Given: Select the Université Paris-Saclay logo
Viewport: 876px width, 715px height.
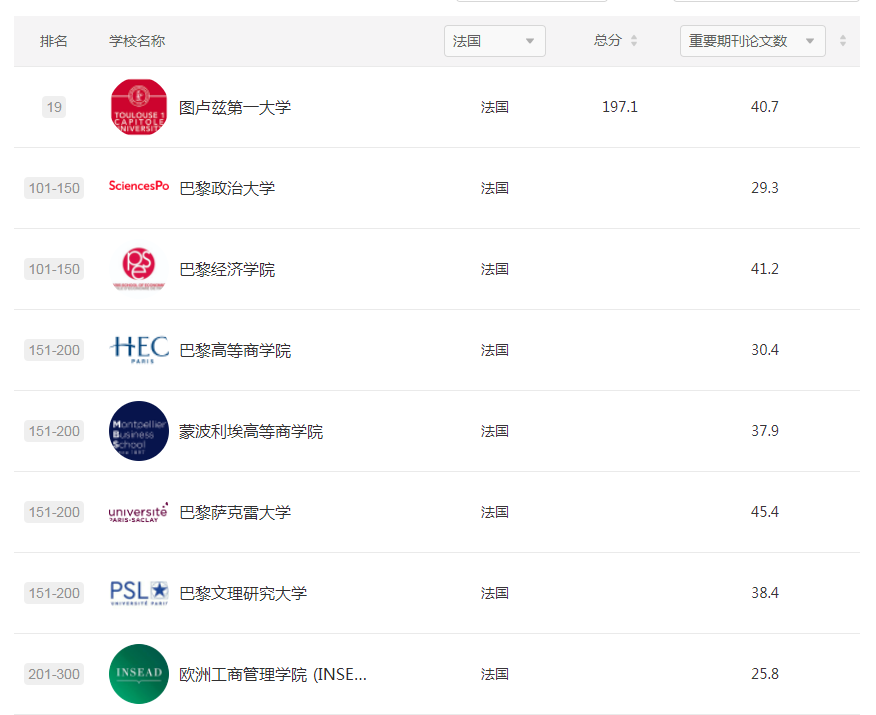Looking at the screenshot, I should (138, 511).
